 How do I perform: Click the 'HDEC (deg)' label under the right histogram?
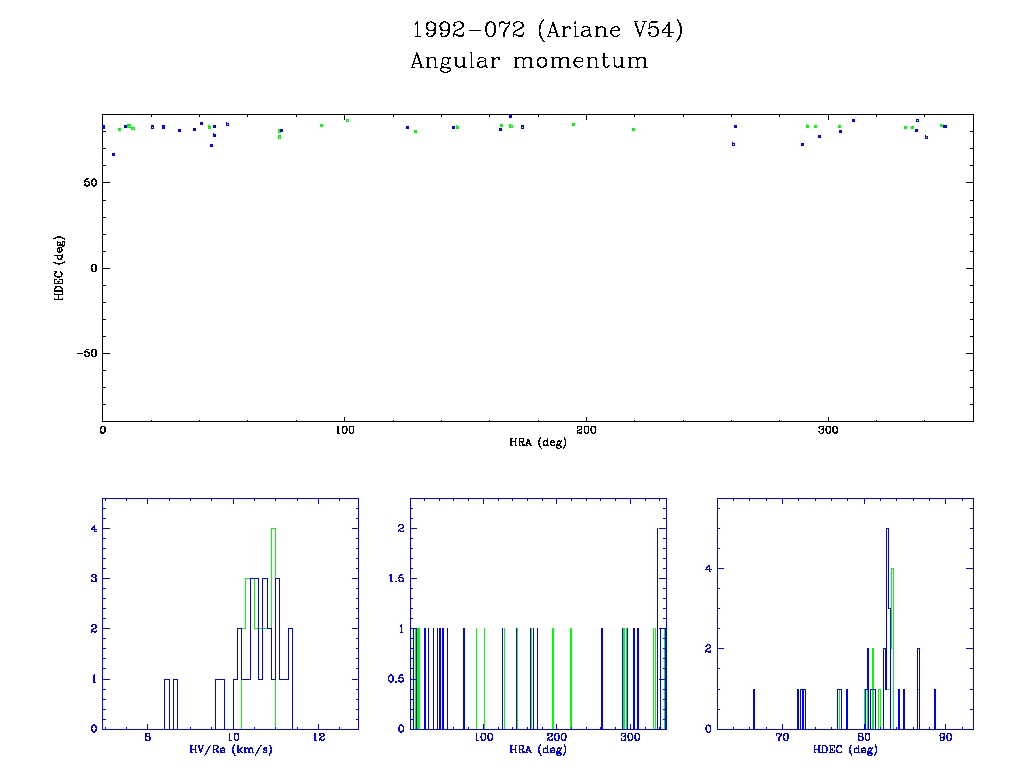click(x=845, y=749)
